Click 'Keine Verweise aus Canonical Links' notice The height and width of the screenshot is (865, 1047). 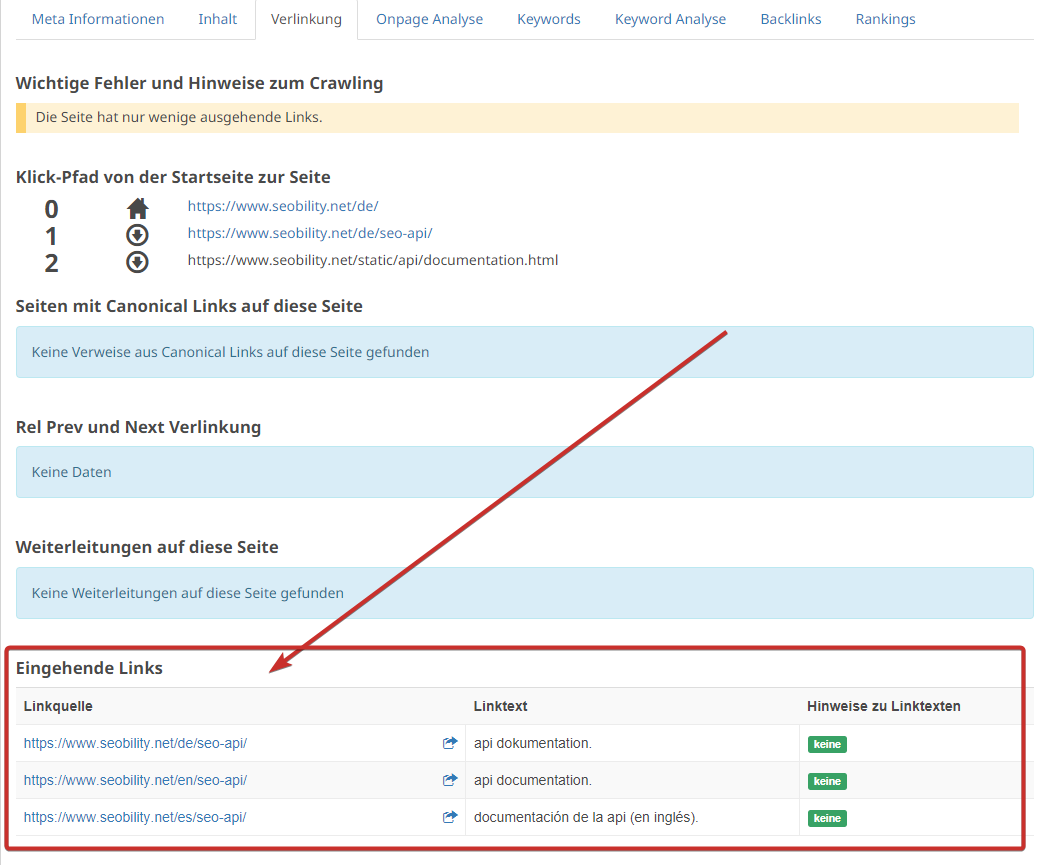(525, 352)
